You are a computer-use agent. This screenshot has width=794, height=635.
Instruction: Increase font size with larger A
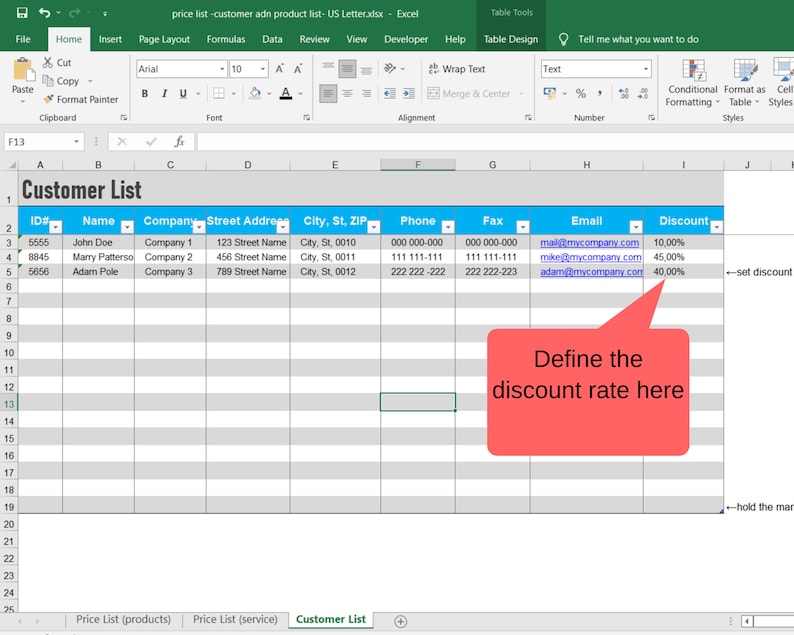280,69
